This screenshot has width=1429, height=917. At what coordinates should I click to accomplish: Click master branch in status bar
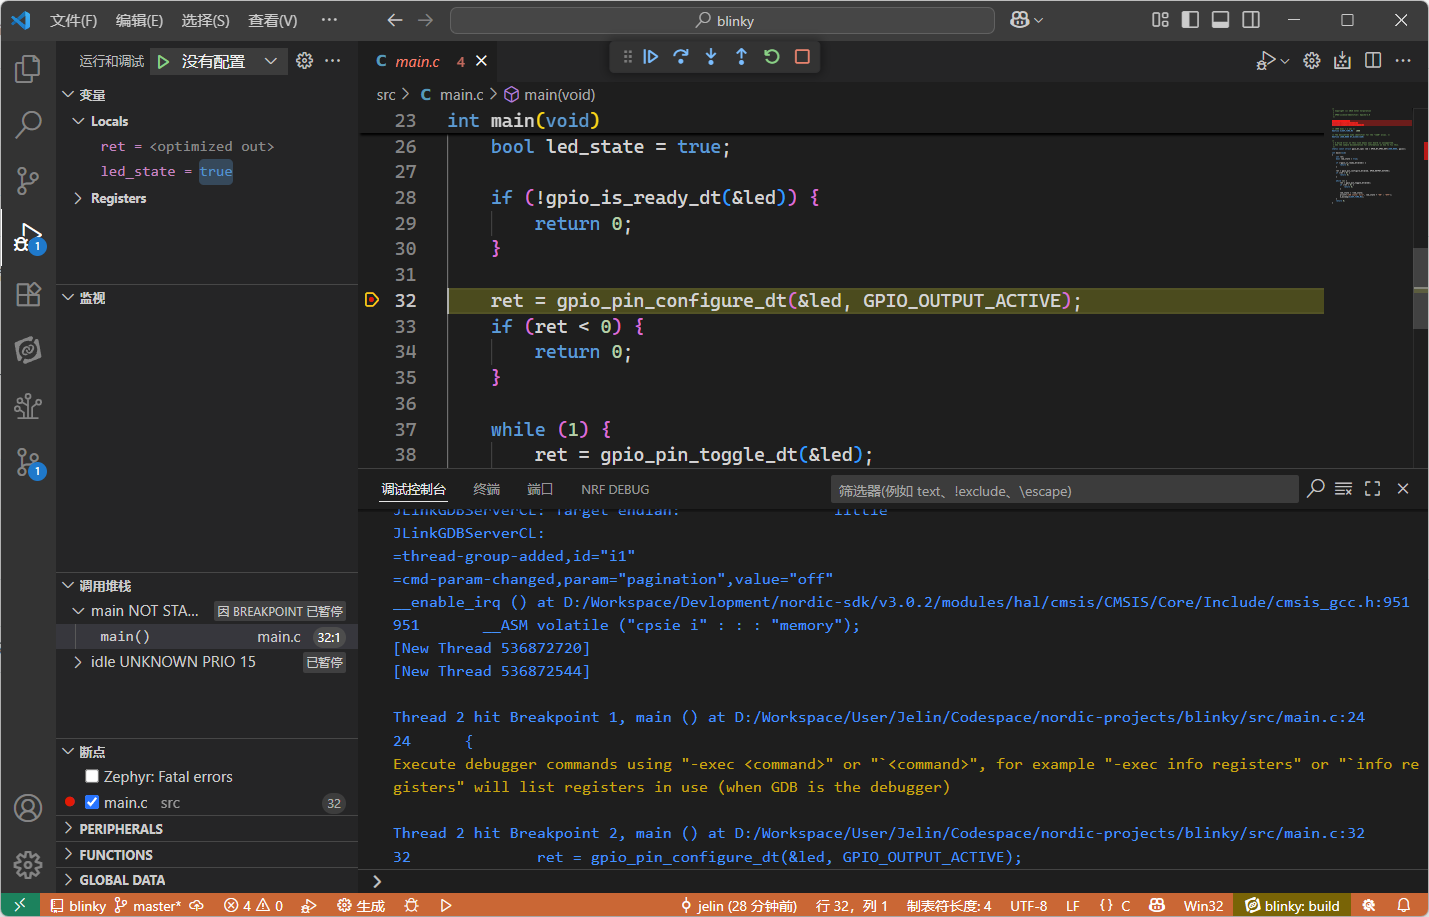point(149,906)
